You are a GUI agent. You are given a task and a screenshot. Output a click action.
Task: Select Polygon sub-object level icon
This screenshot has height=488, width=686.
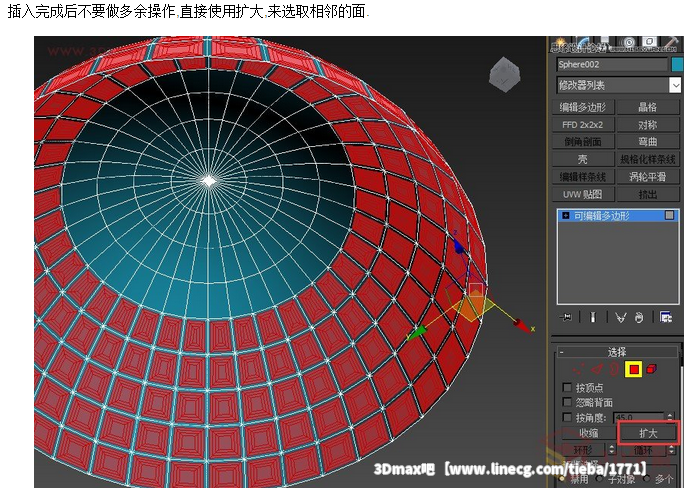634,369
